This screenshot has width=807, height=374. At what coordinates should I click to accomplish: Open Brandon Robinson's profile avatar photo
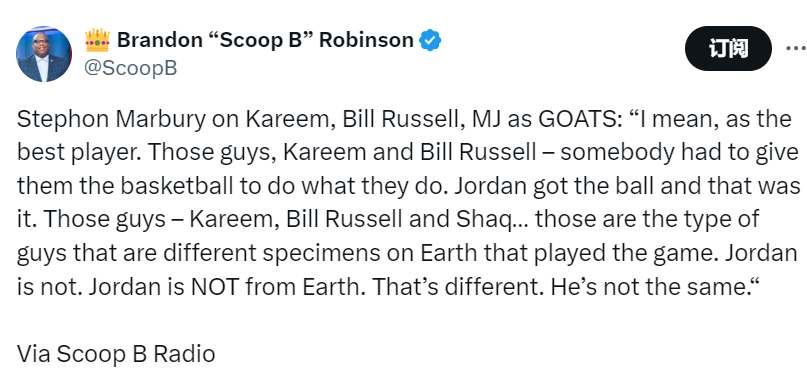click(44, 54)
